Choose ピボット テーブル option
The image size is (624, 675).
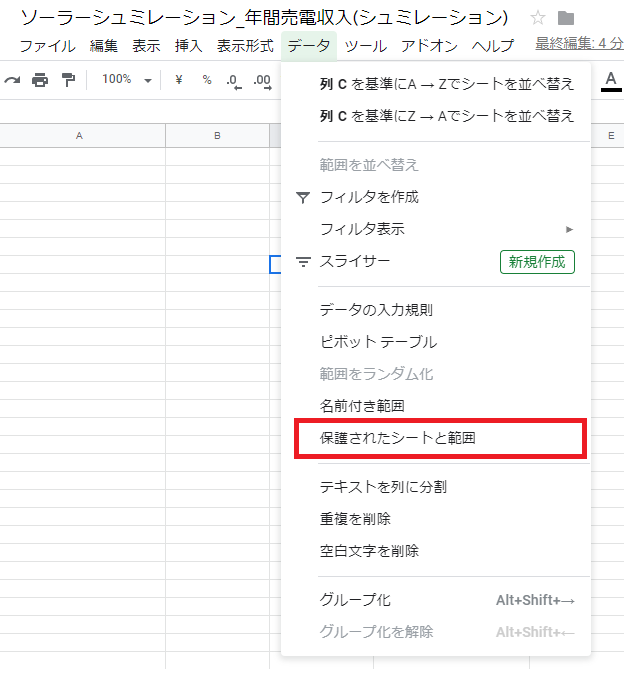436,342
